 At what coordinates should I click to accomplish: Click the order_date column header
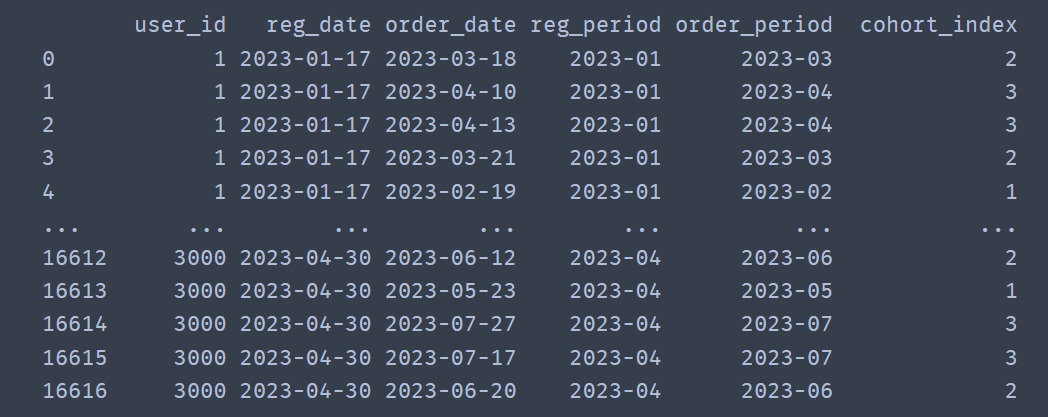(450, 26)
